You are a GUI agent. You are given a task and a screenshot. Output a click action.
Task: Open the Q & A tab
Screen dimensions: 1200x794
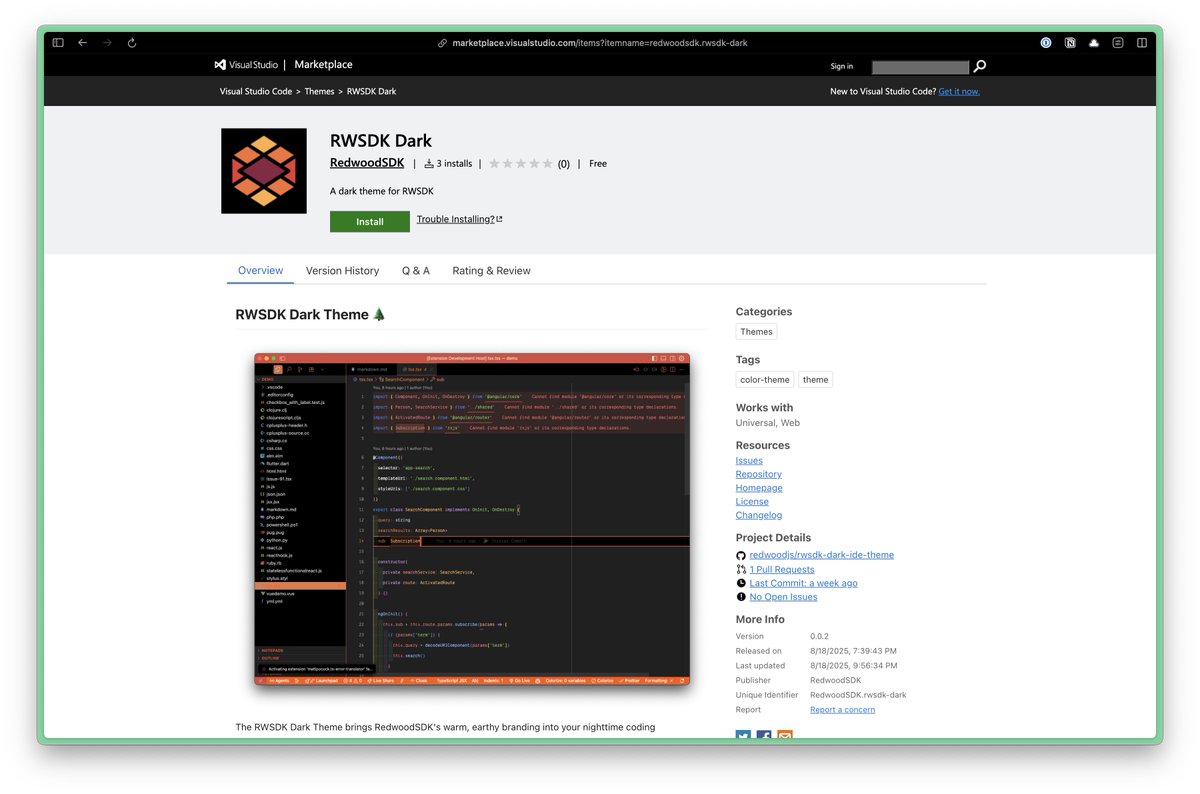pos(416,271)
